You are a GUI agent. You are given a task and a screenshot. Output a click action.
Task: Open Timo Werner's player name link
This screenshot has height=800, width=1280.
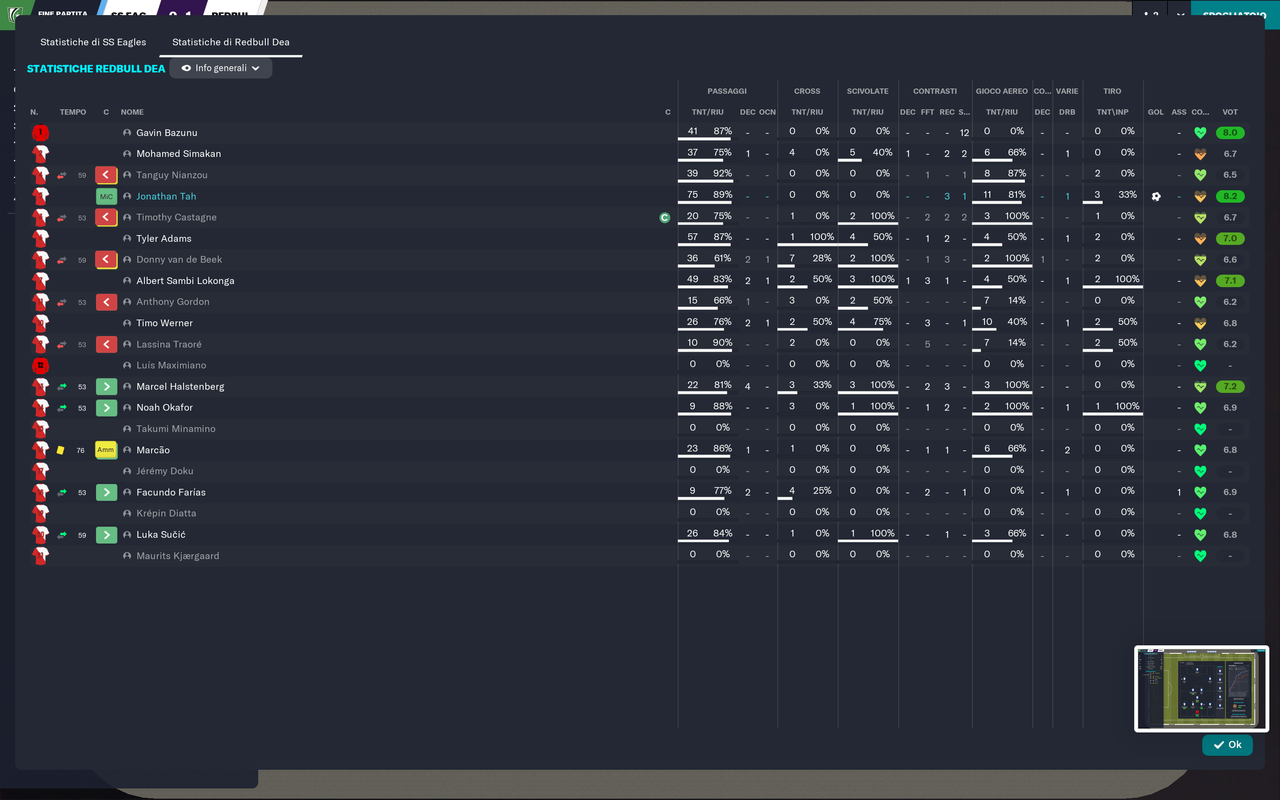[x=164, y=323]
